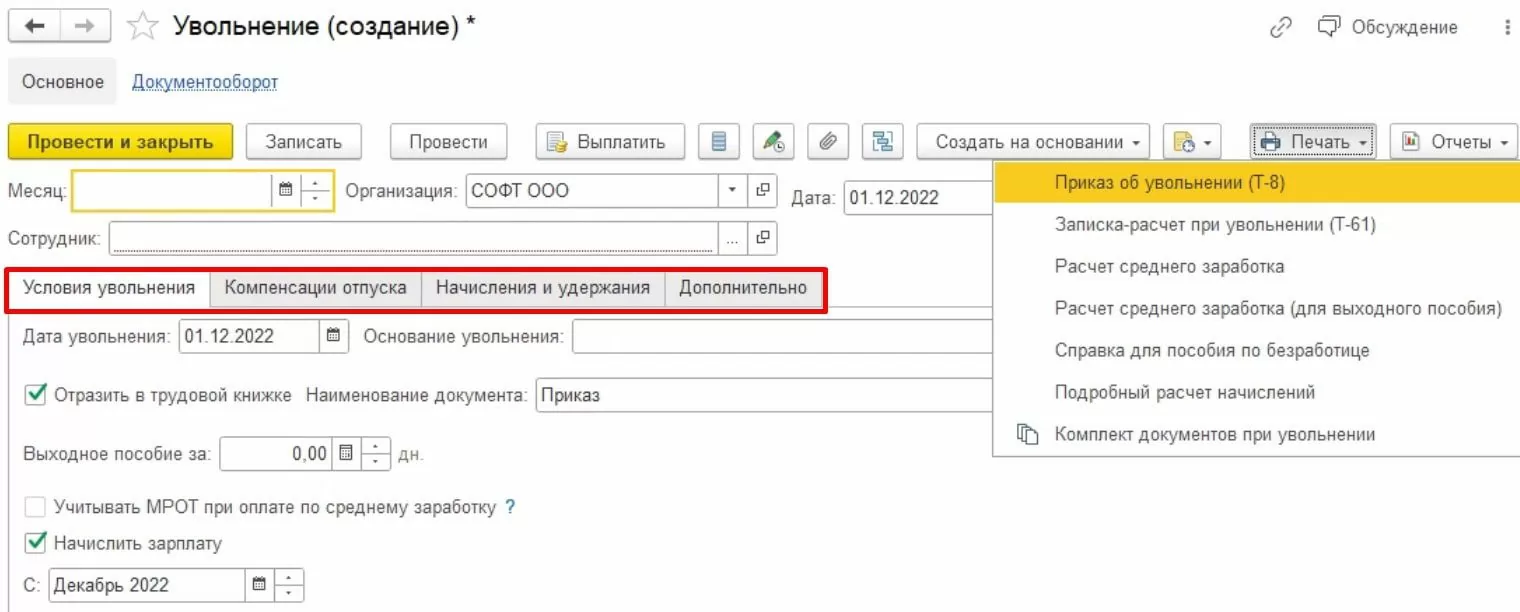Open the Отчеты dropdown
This screenshot has width=1520, height=612.
(1453, 142)
